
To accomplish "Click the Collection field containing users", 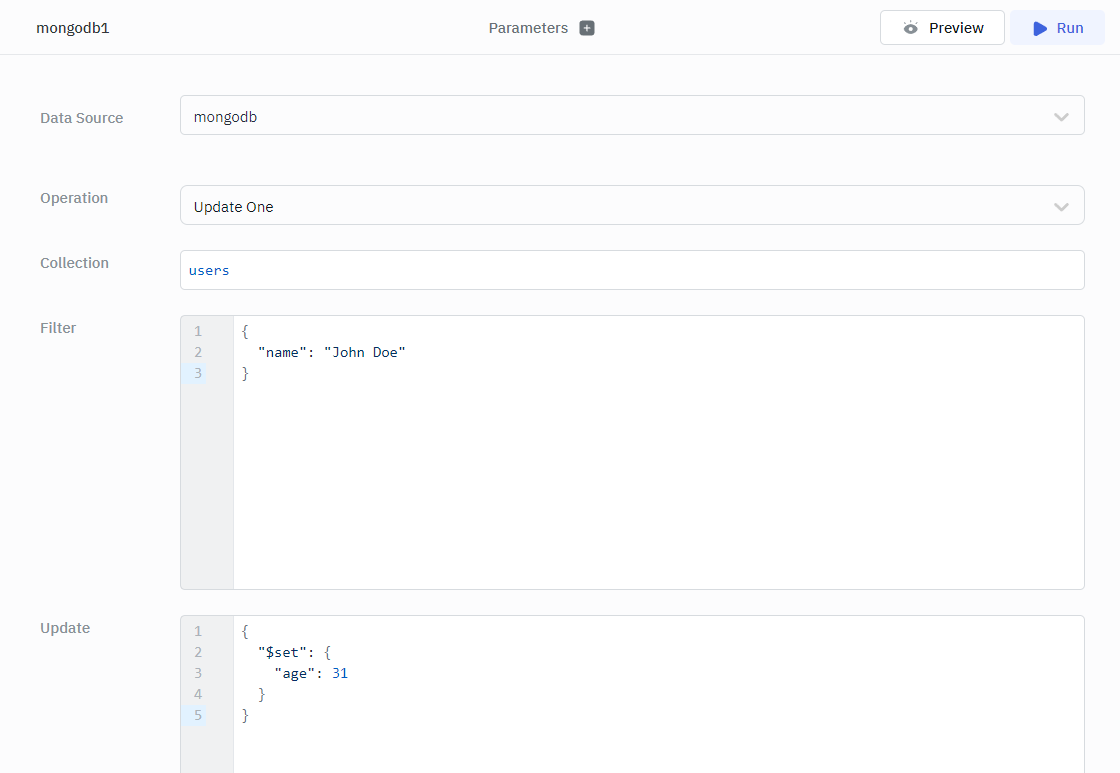I will tap(630, 270).
